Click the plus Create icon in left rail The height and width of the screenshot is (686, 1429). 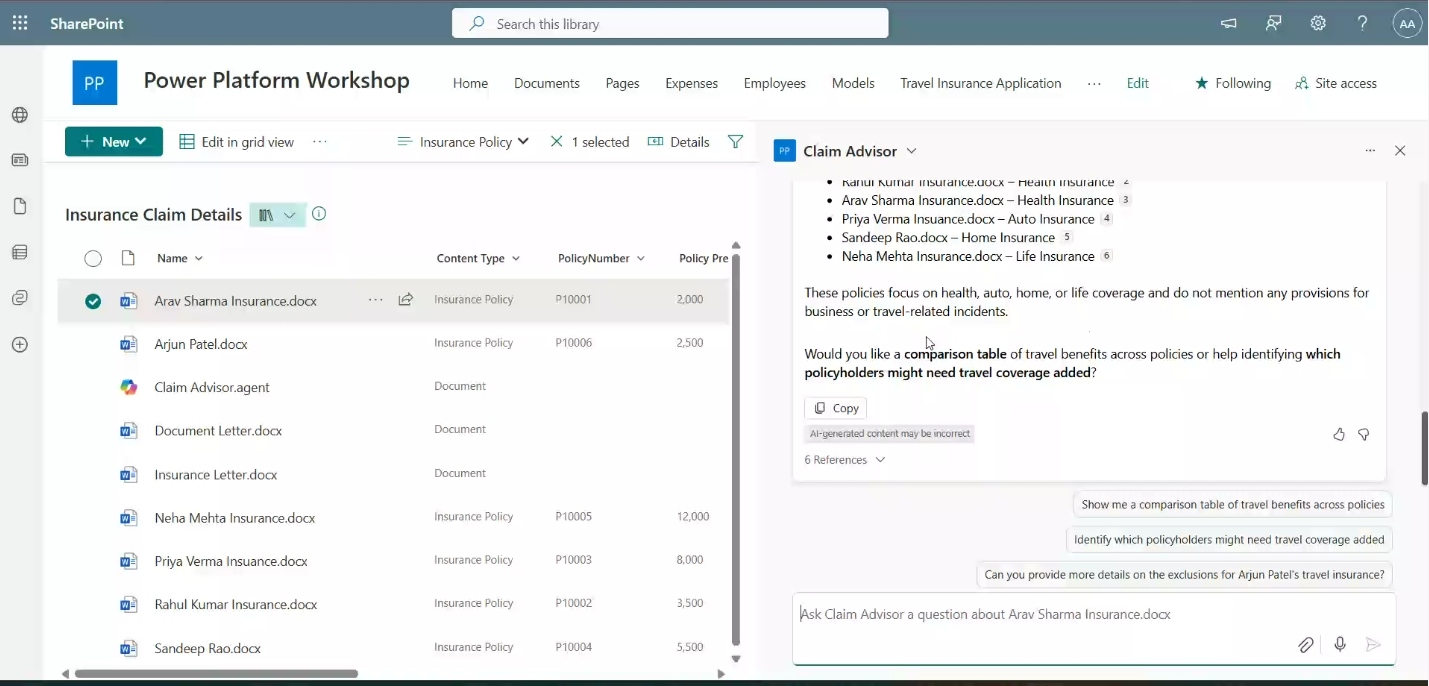[x=20, y=345]
